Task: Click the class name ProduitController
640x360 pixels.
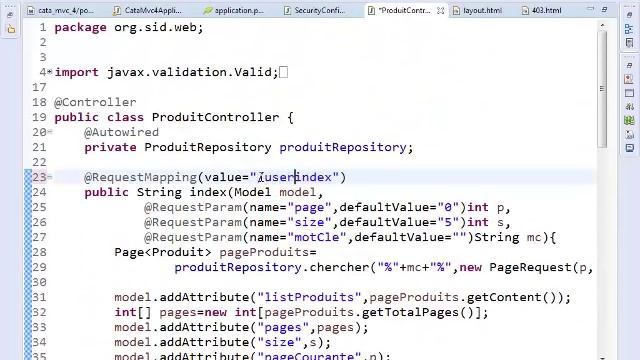Action: coord(216,118)
